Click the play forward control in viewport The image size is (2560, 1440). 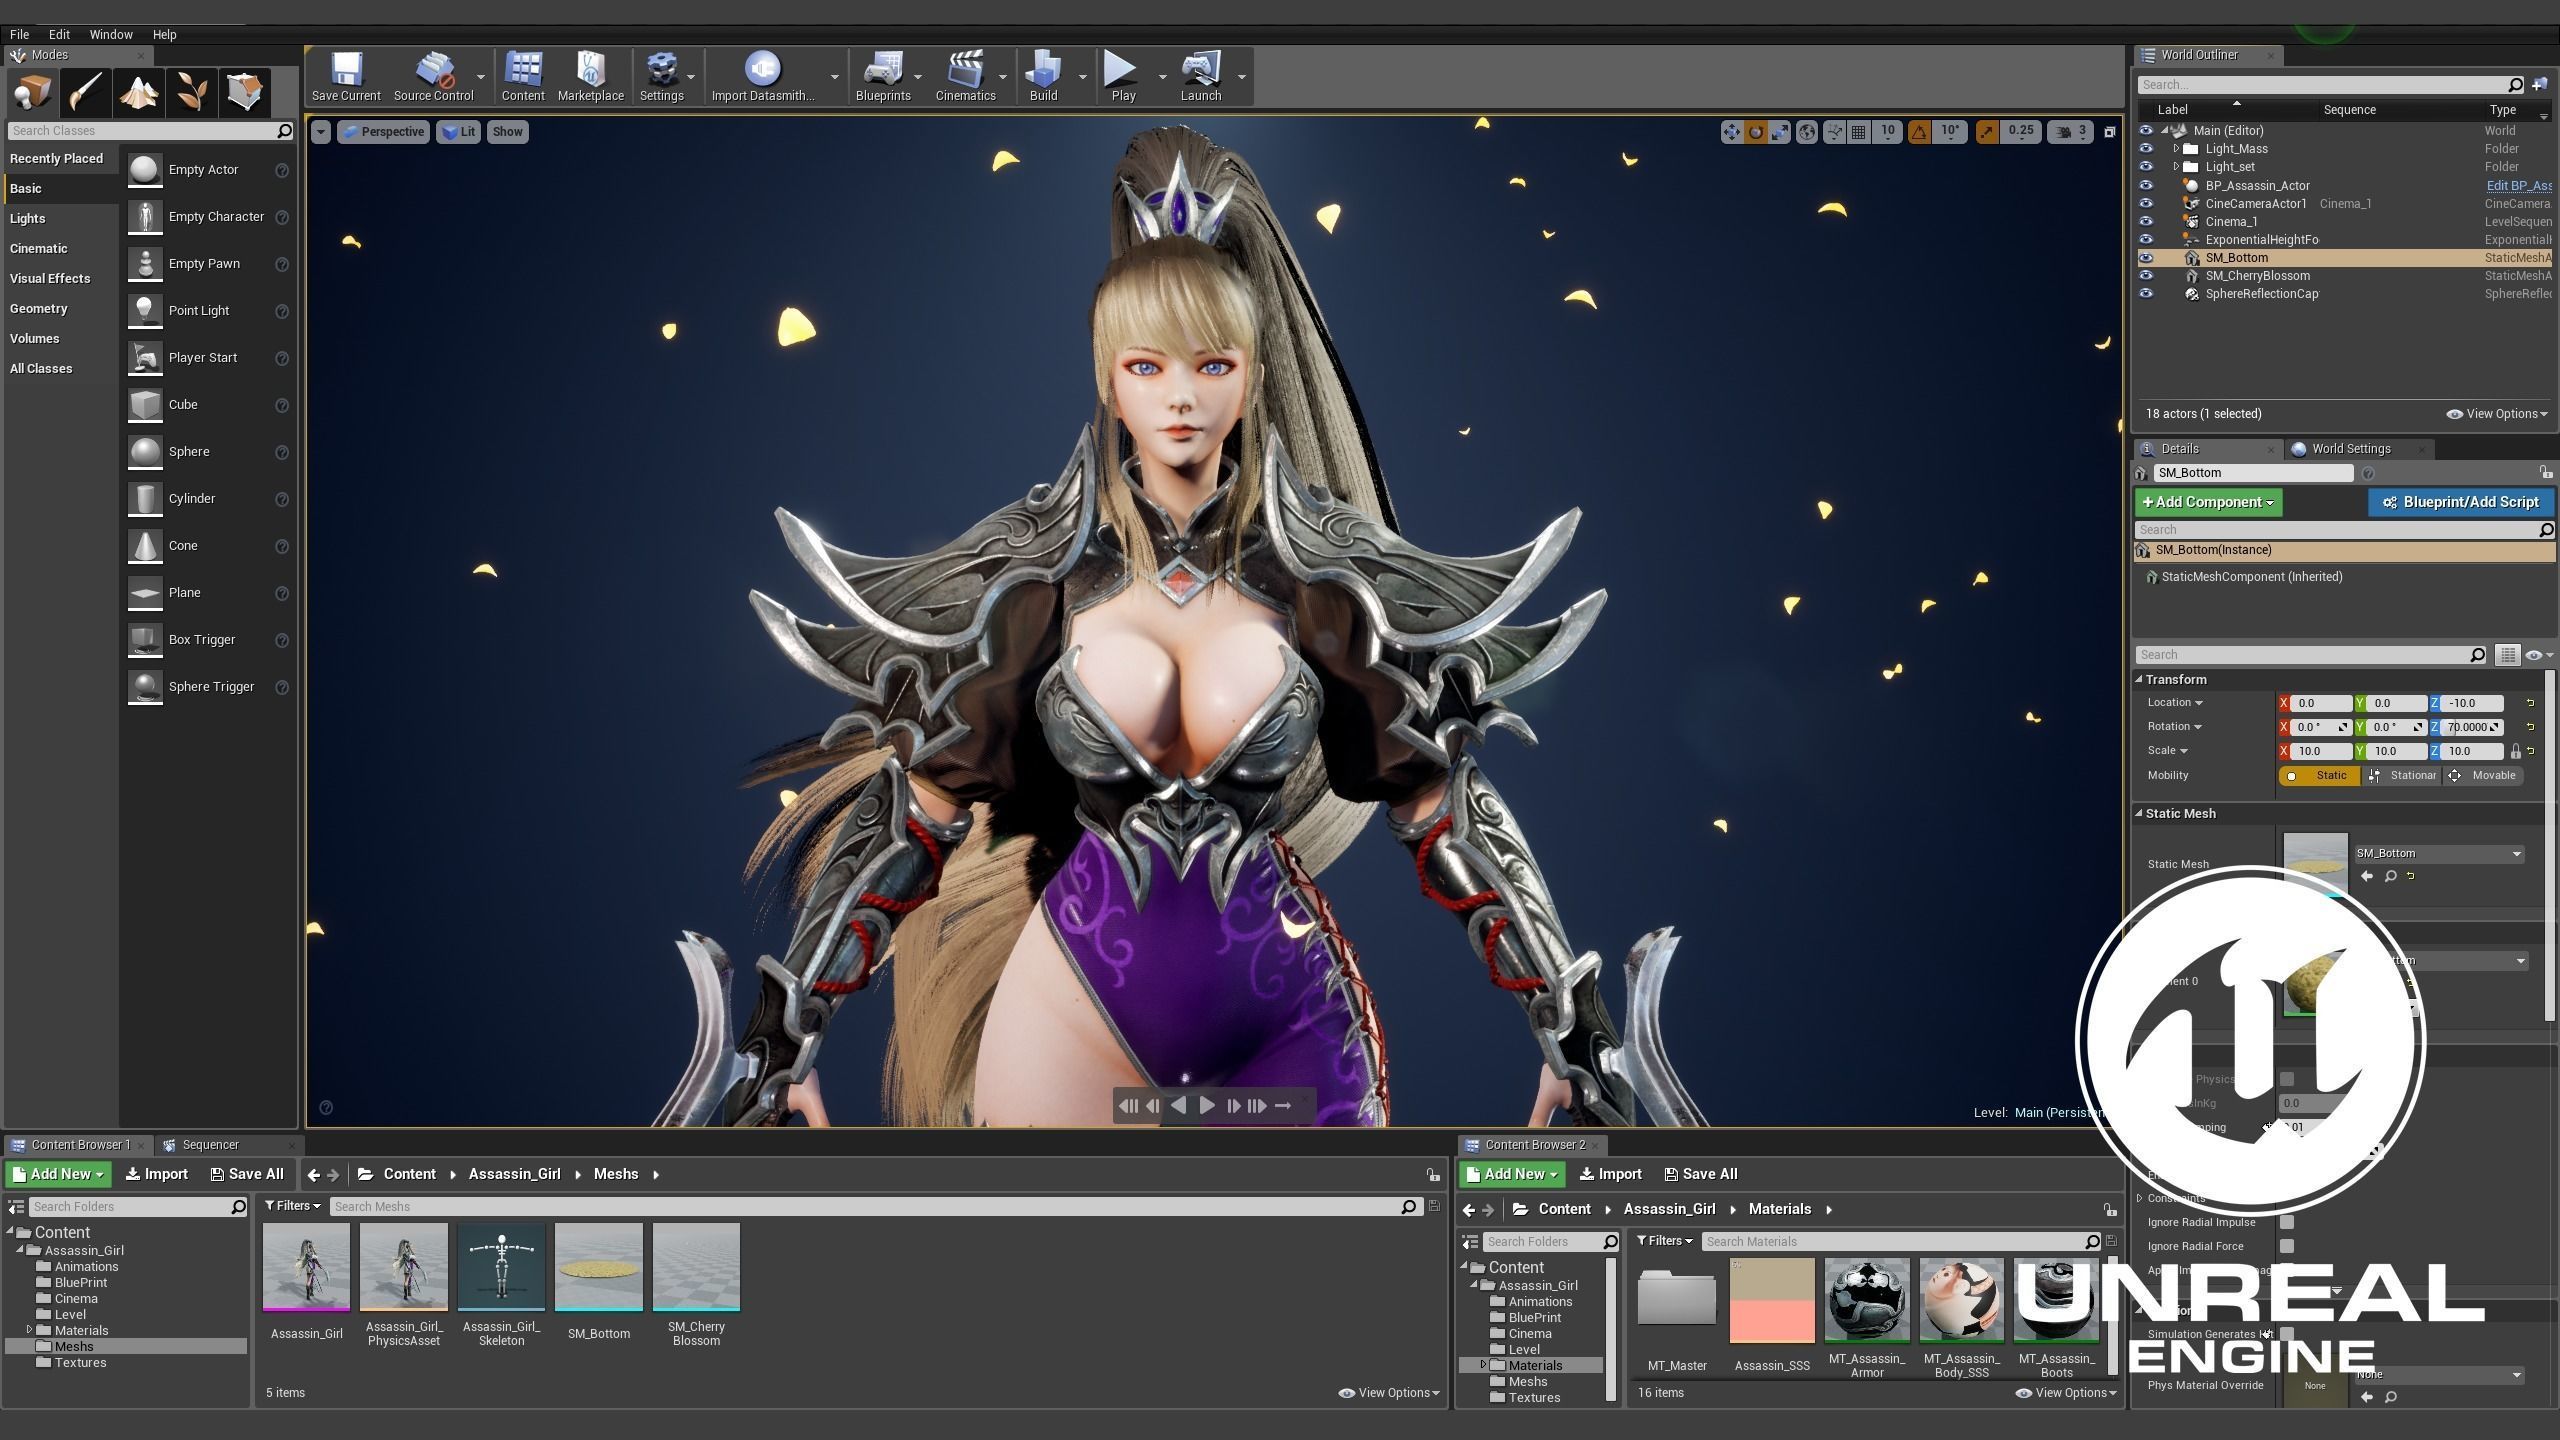(x=1207, y=1106)
